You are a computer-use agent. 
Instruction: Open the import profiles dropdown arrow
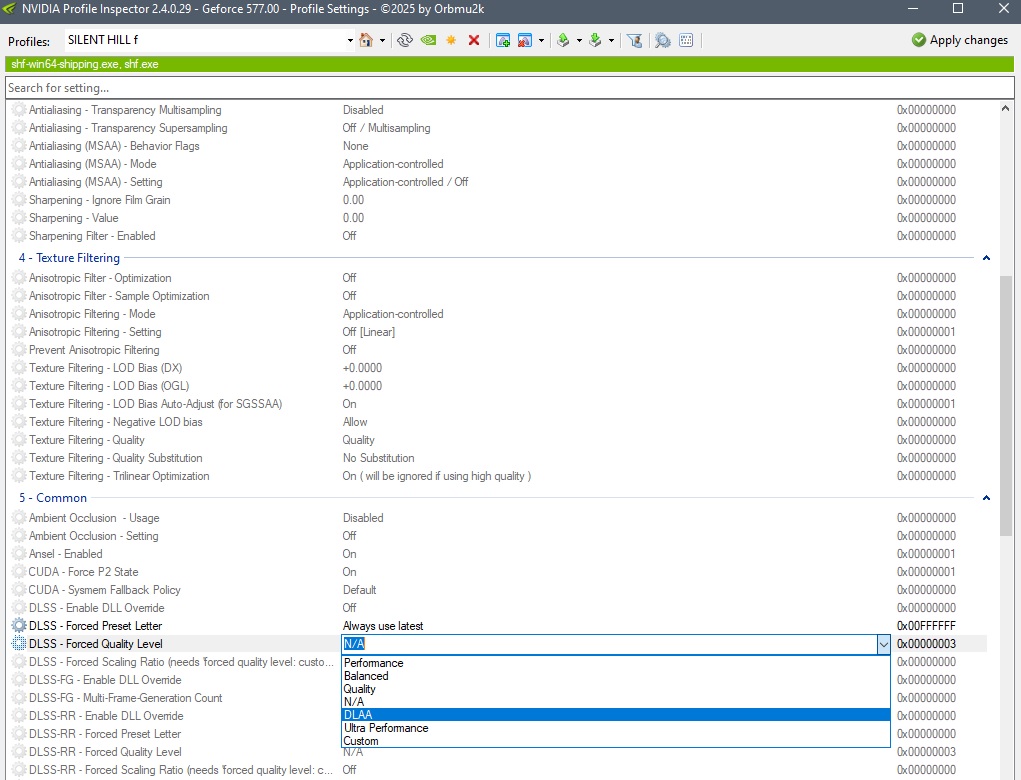(611, 40)
